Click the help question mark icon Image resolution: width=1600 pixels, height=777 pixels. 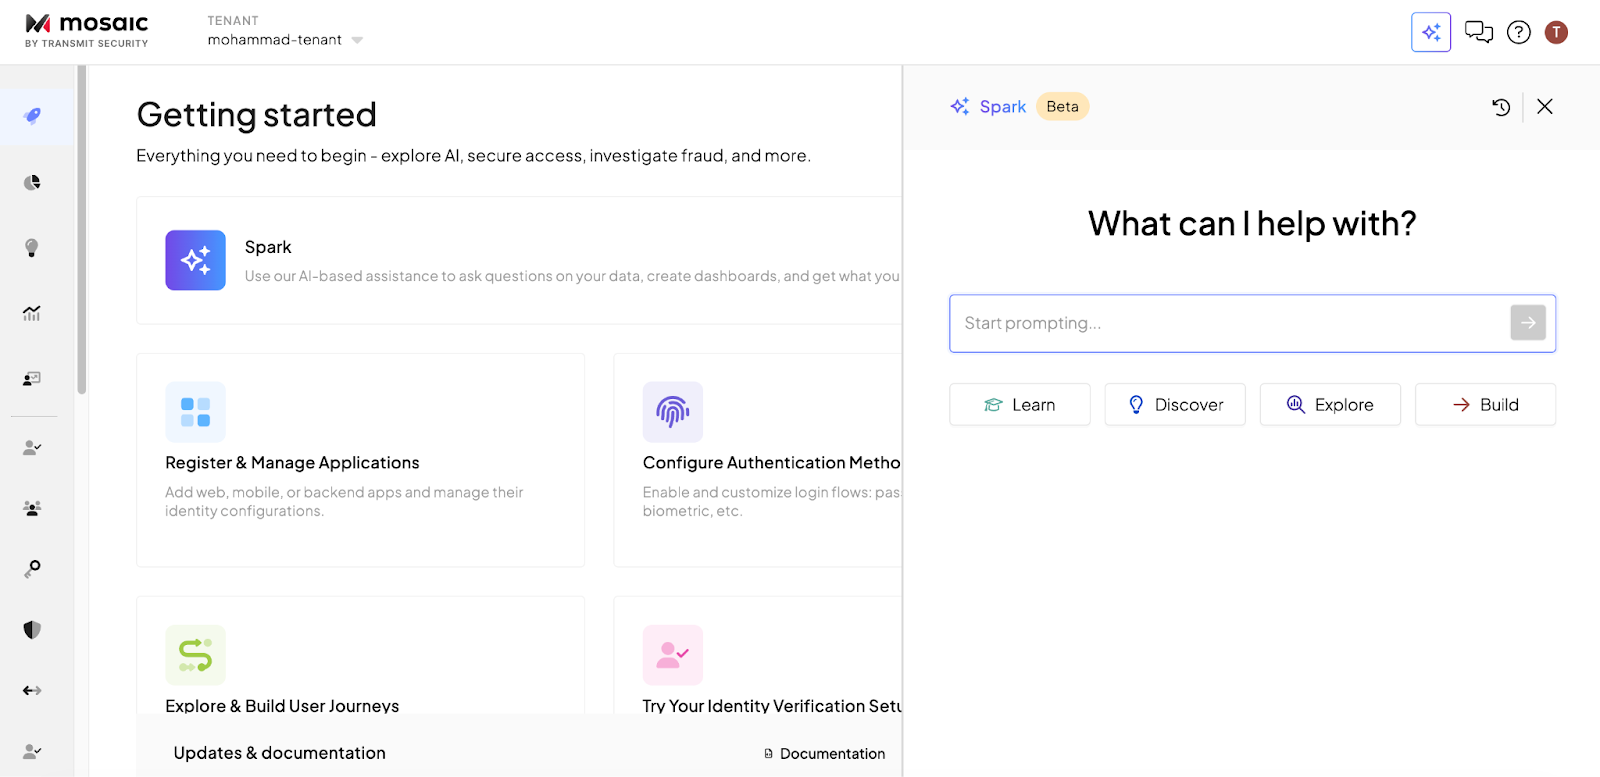tap(1518, 33)
